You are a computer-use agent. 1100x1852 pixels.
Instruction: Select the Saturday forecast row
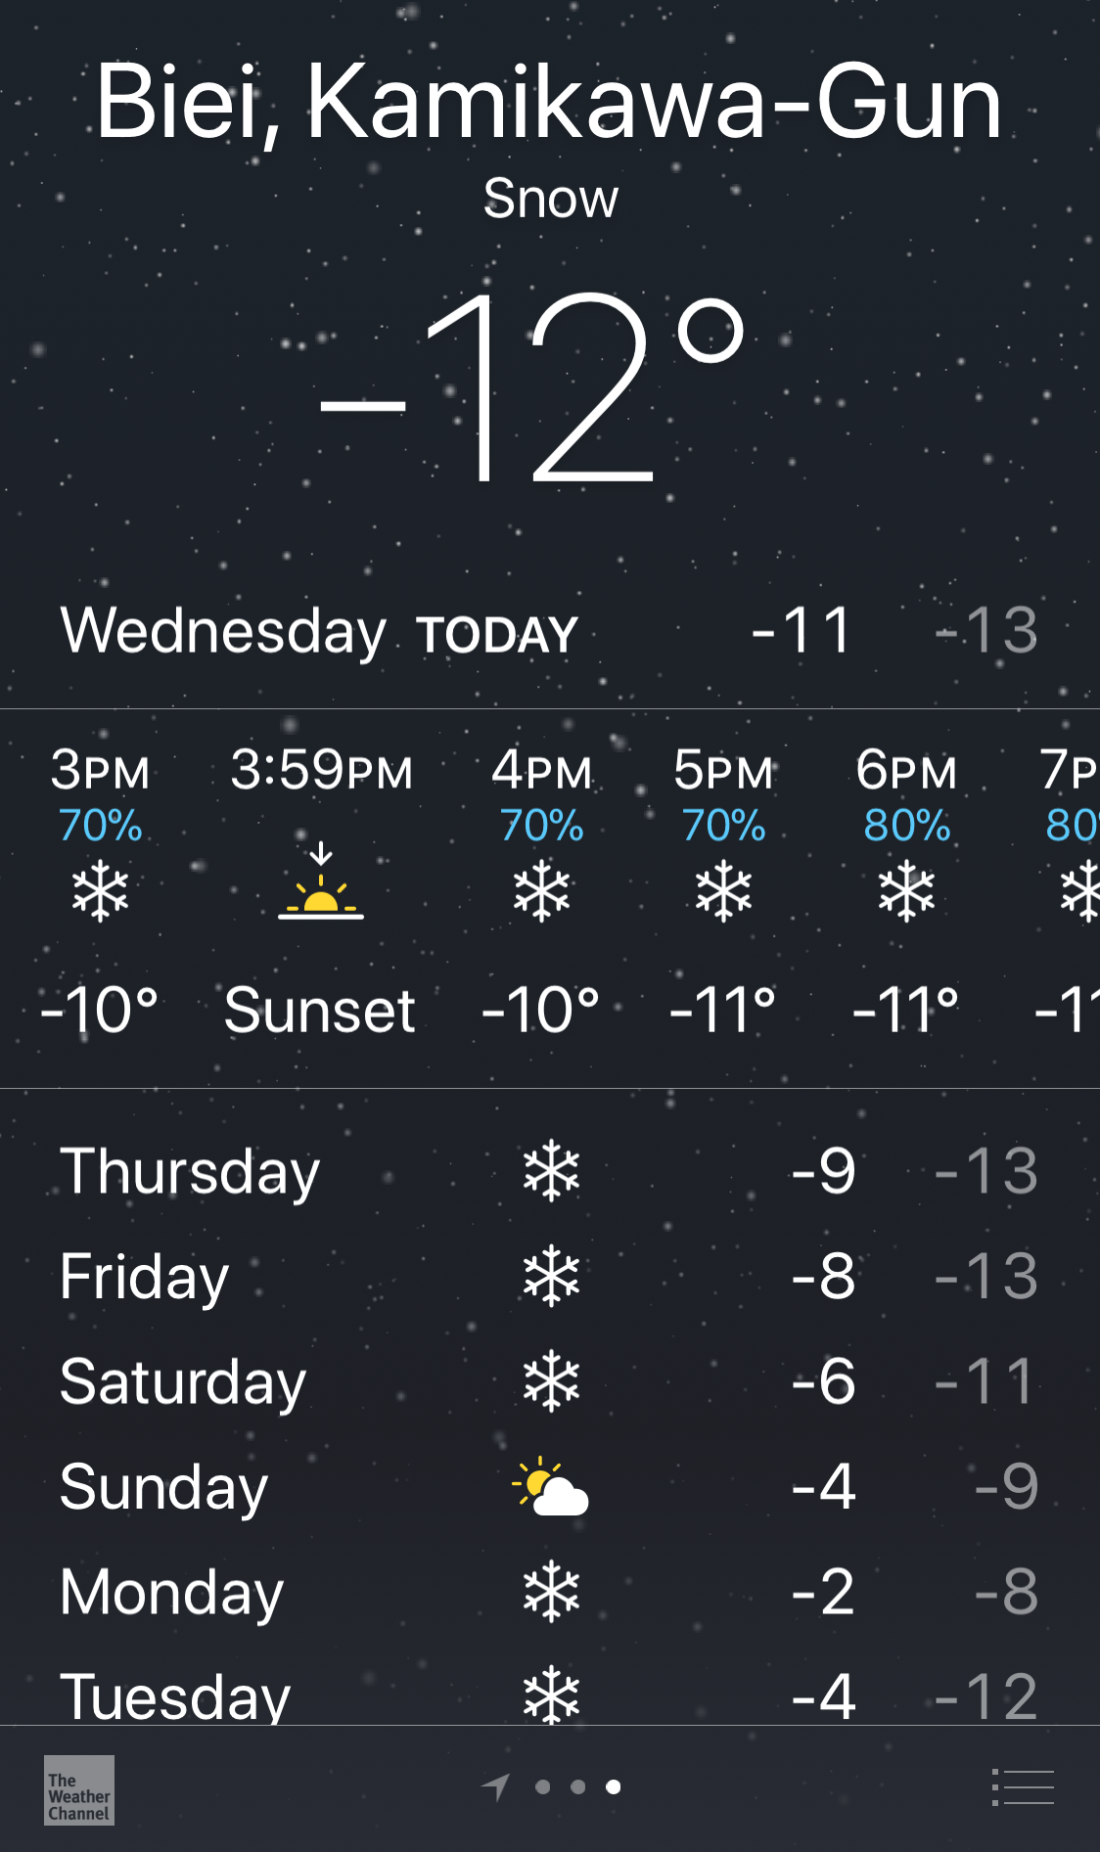[549, 1382]
